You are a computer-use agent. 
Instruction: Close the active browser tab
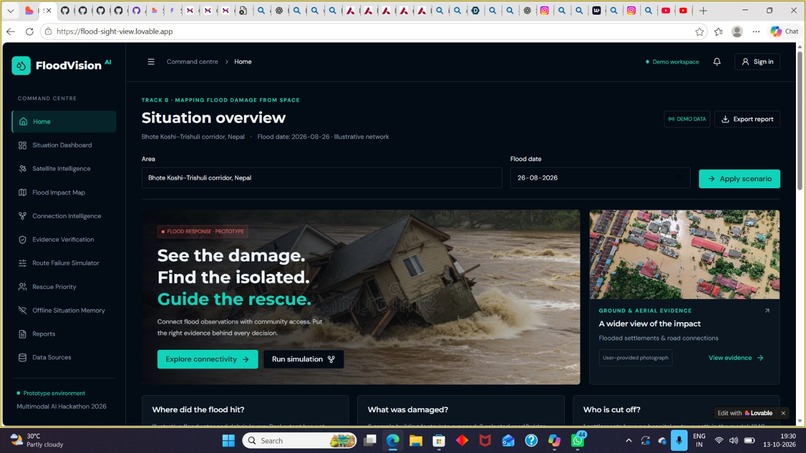pos(49,10)
